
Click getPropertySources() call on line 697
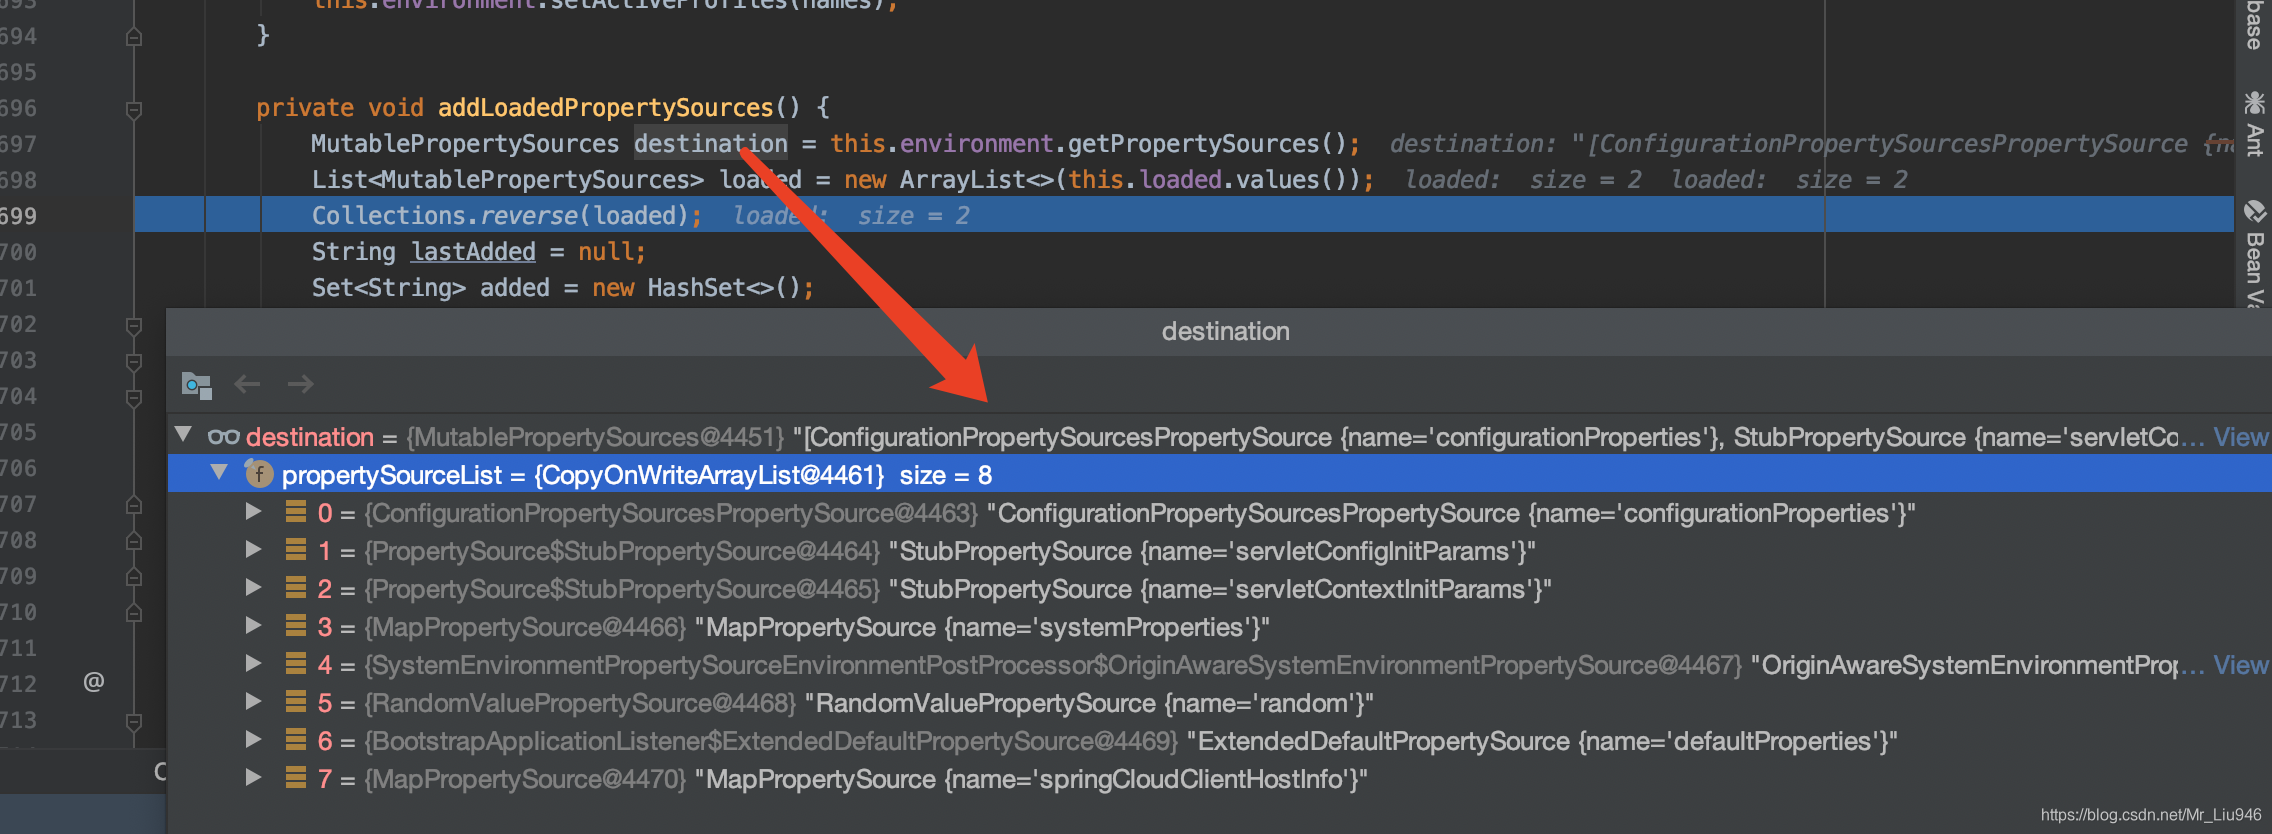[x=1207, y=144]
